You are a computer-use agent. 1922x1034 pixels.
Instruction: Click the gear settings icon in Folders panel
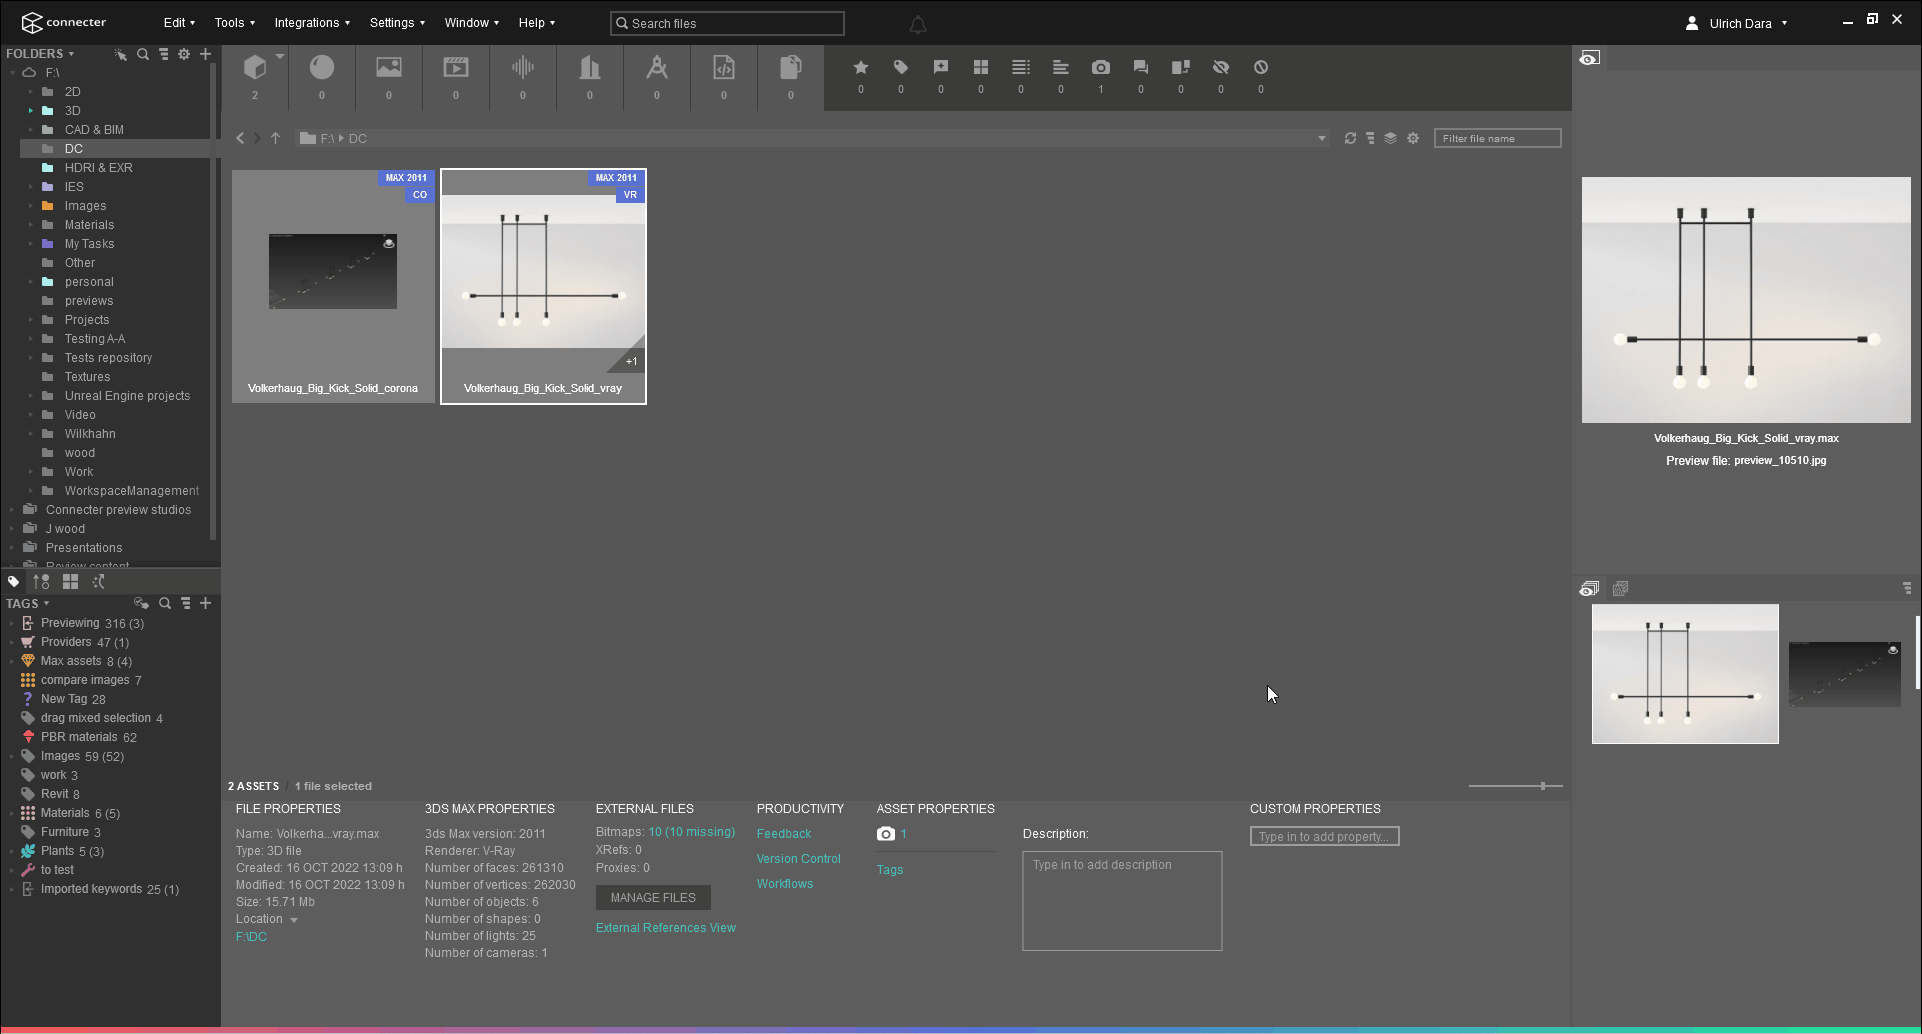tap(184, 54)
